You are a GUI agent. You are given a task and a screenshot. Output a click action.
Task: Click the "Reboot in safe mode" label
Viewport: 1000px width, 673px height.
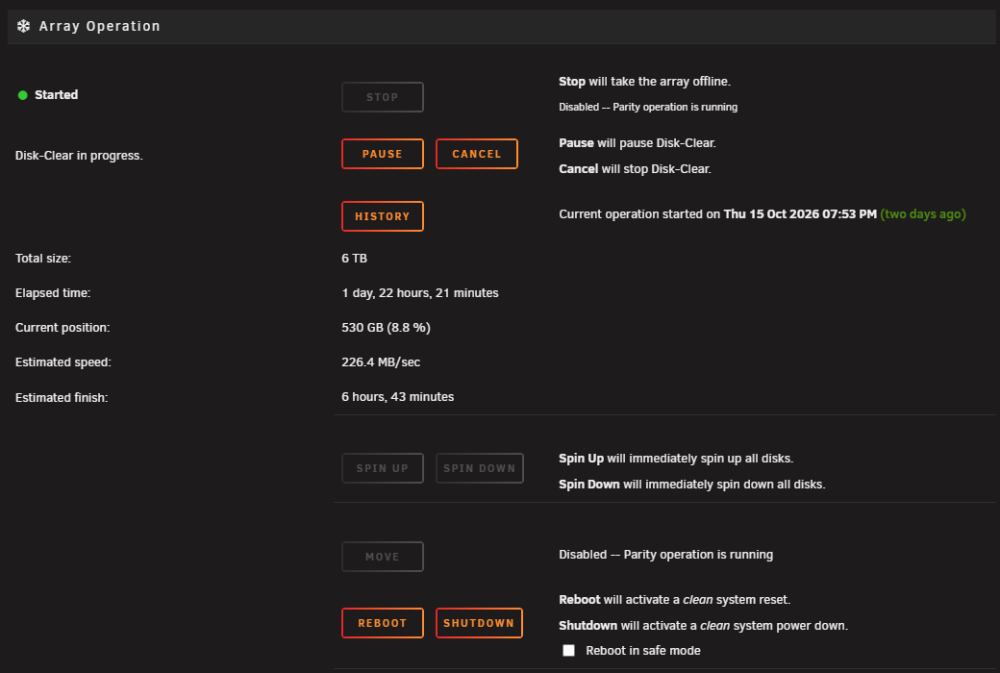coord(643,651)
